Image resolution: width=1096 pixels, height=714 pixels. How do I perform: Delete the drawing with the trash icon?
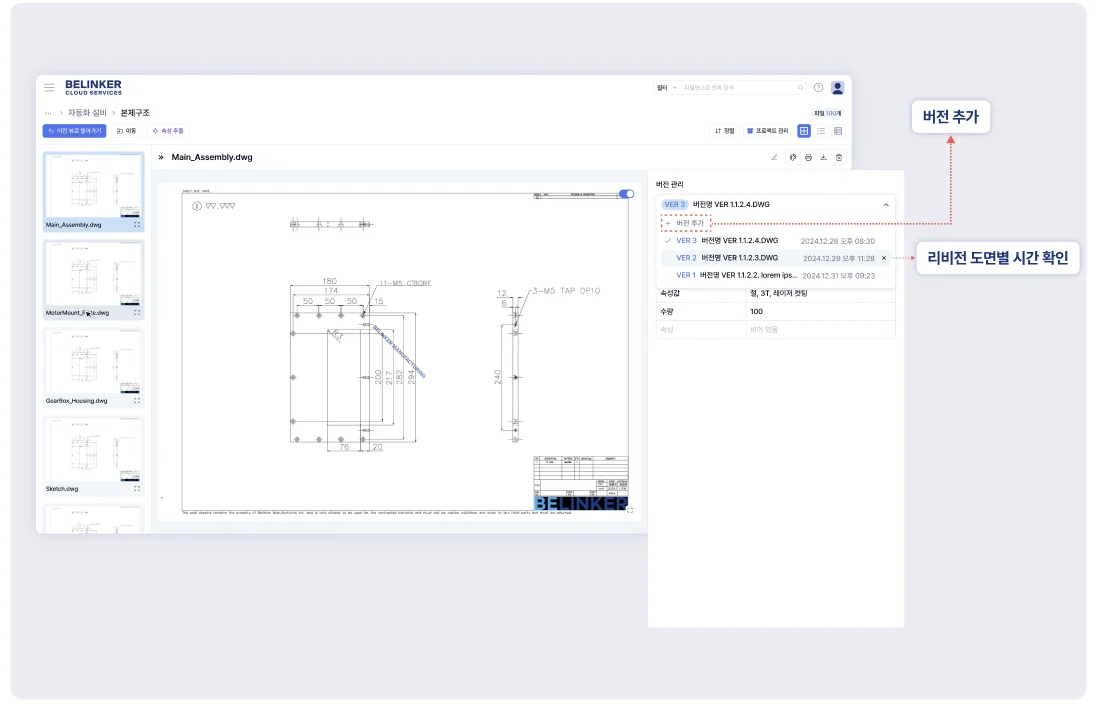pyautogui.click(x=839, y=157)
